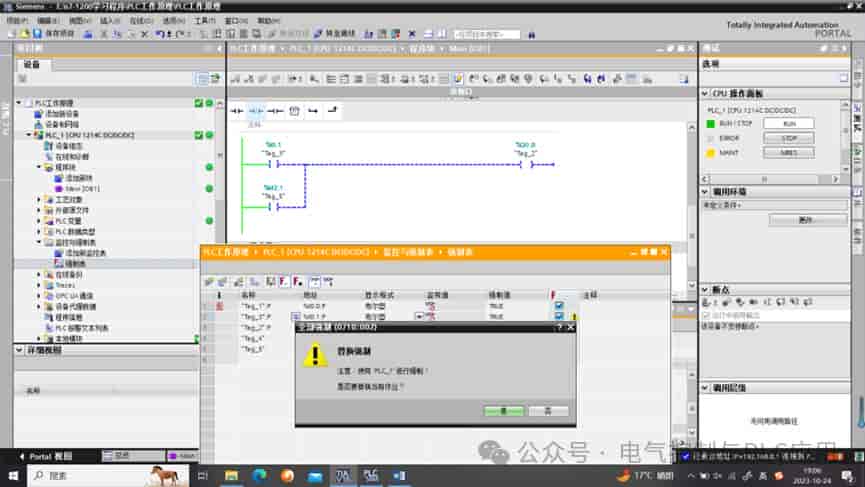Viewport: 865px width, 487px height.
Task: Click the start forcing F icon
Action: (284, 282)
